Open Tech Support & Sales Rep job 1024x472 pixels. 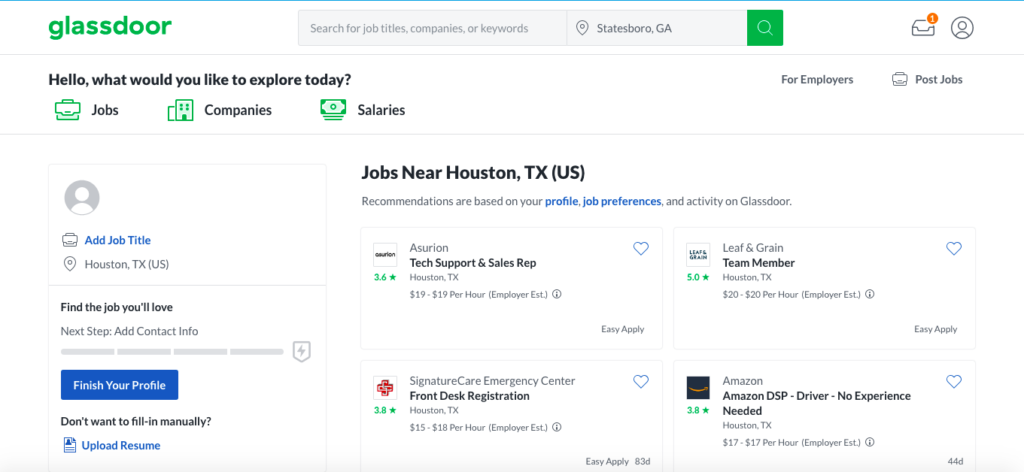pyautogui.click(x=473, y=263)
